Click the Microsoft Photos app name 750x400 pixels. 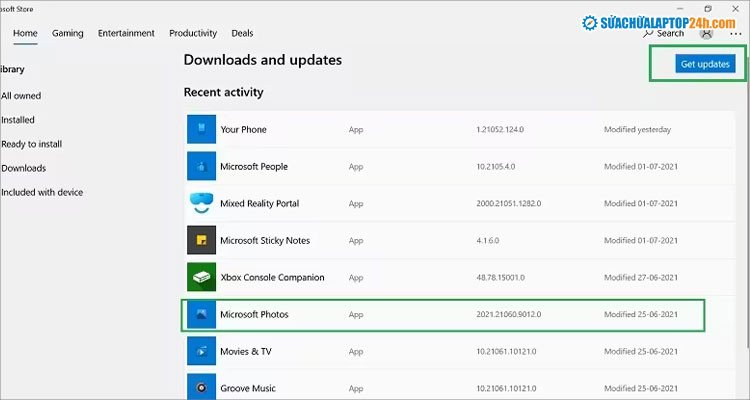tap(254, 314)
